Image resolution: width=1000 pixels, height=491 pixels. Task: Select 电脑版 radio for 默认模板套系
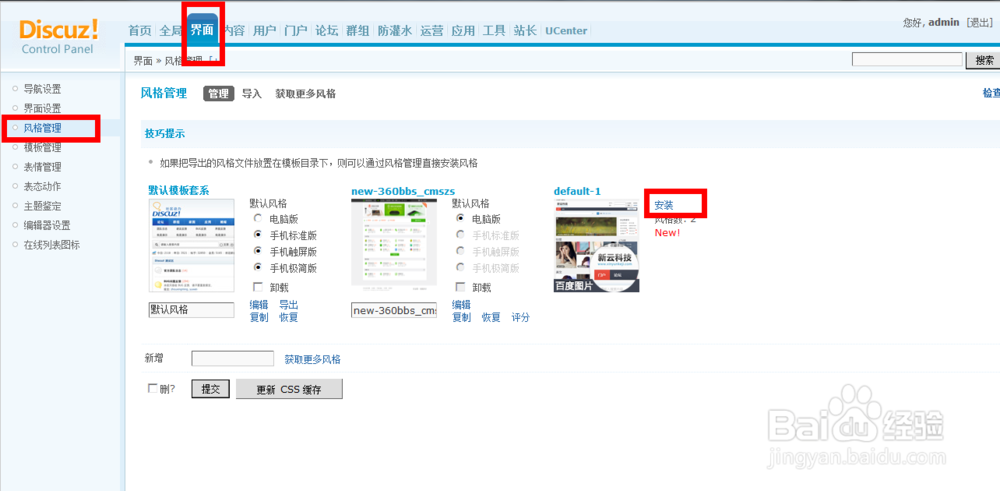(x=258, y=218)
